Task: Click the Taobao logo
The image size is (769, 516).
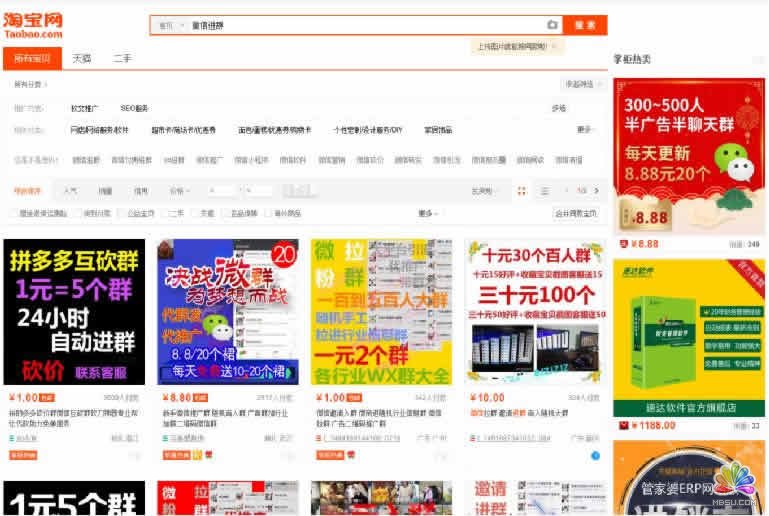Action: click(x=33, y=25)
